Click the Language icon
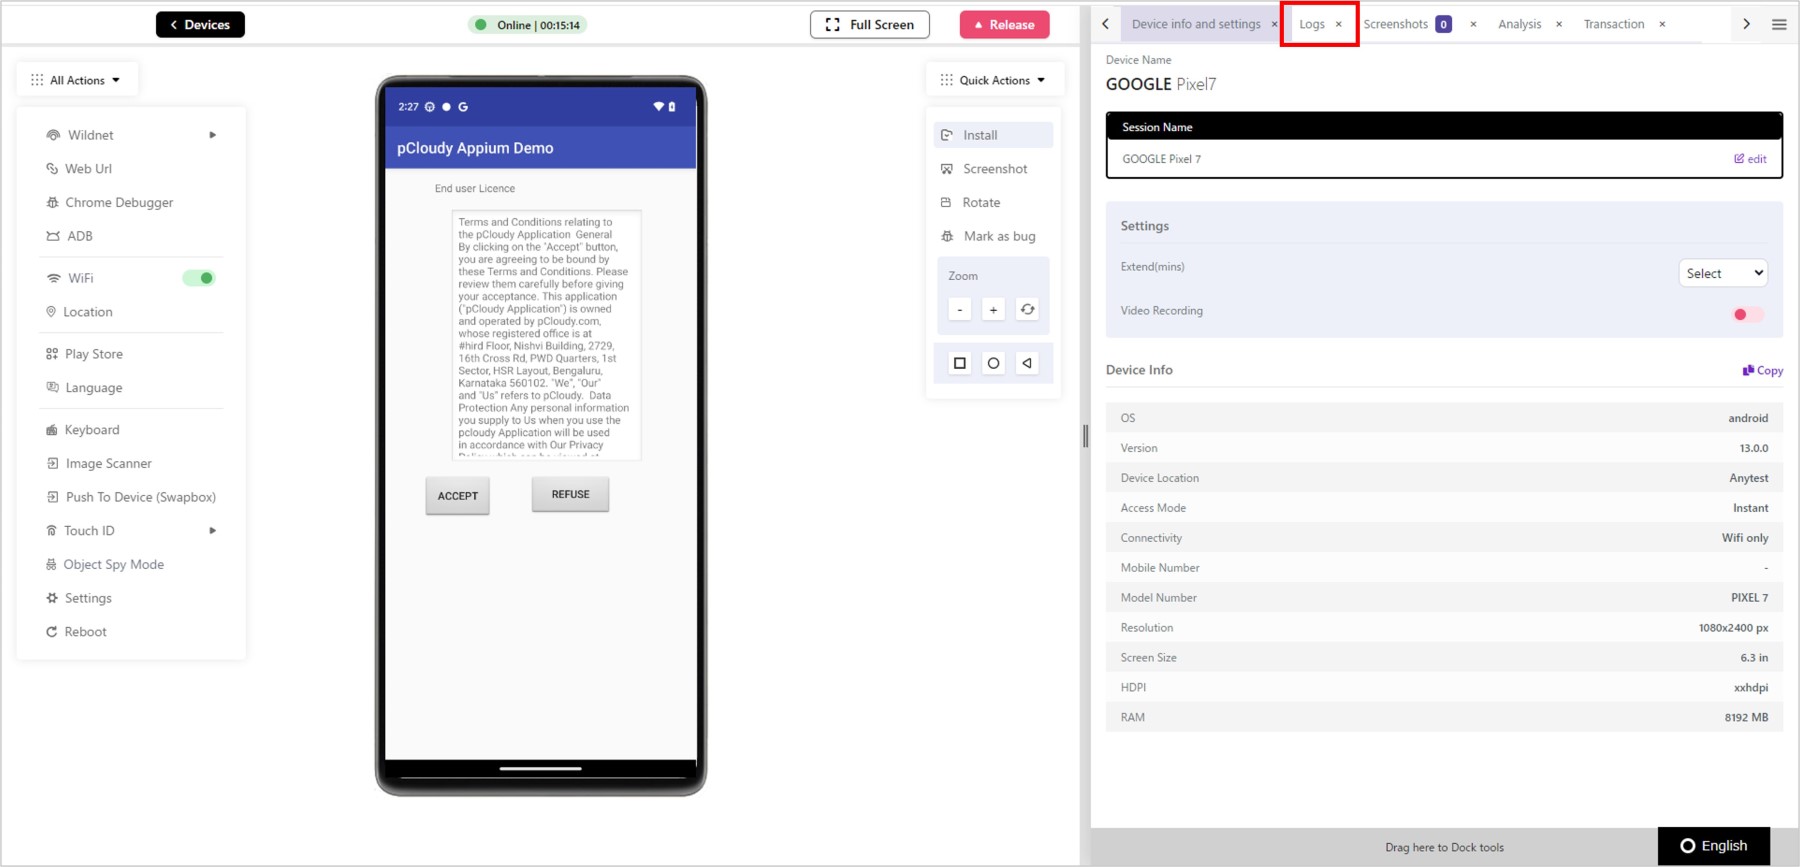This screenshot has height=867, width=1800. point(52,387)
